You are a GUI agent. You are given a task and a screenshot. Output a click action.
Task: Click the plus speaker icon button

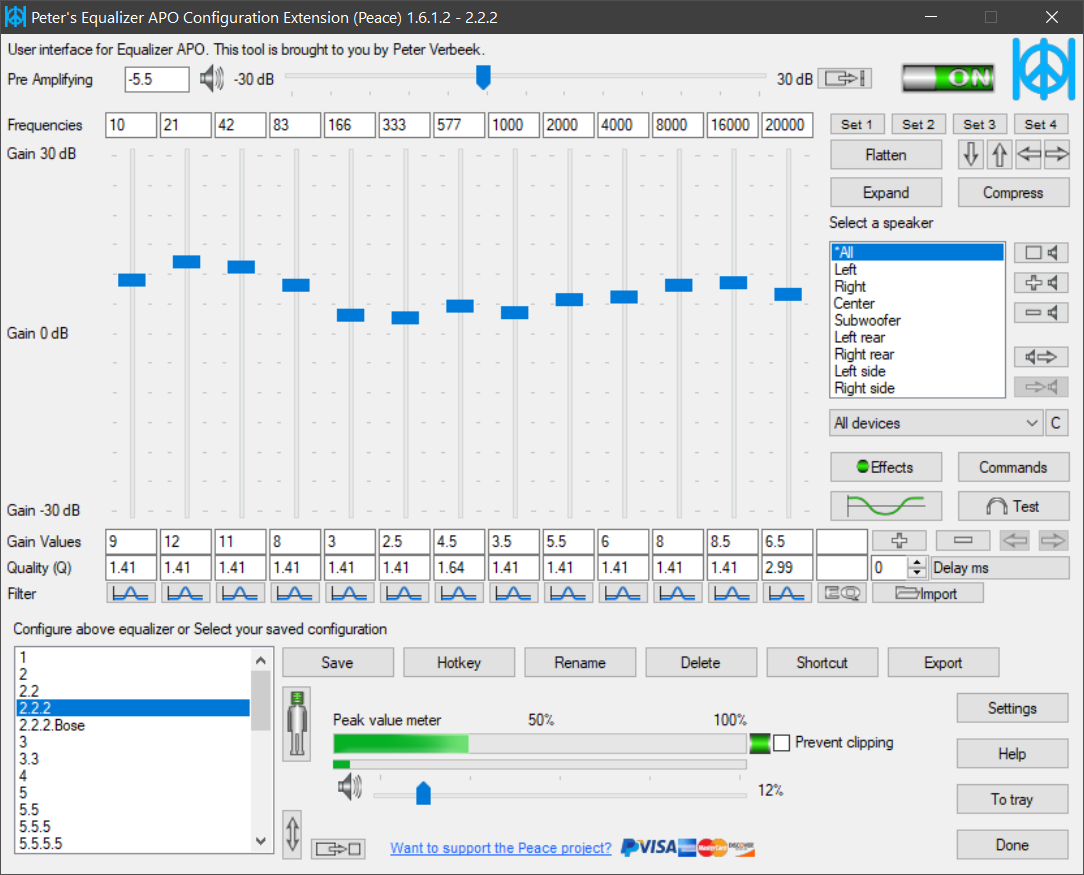click(x=1040, y=283)
